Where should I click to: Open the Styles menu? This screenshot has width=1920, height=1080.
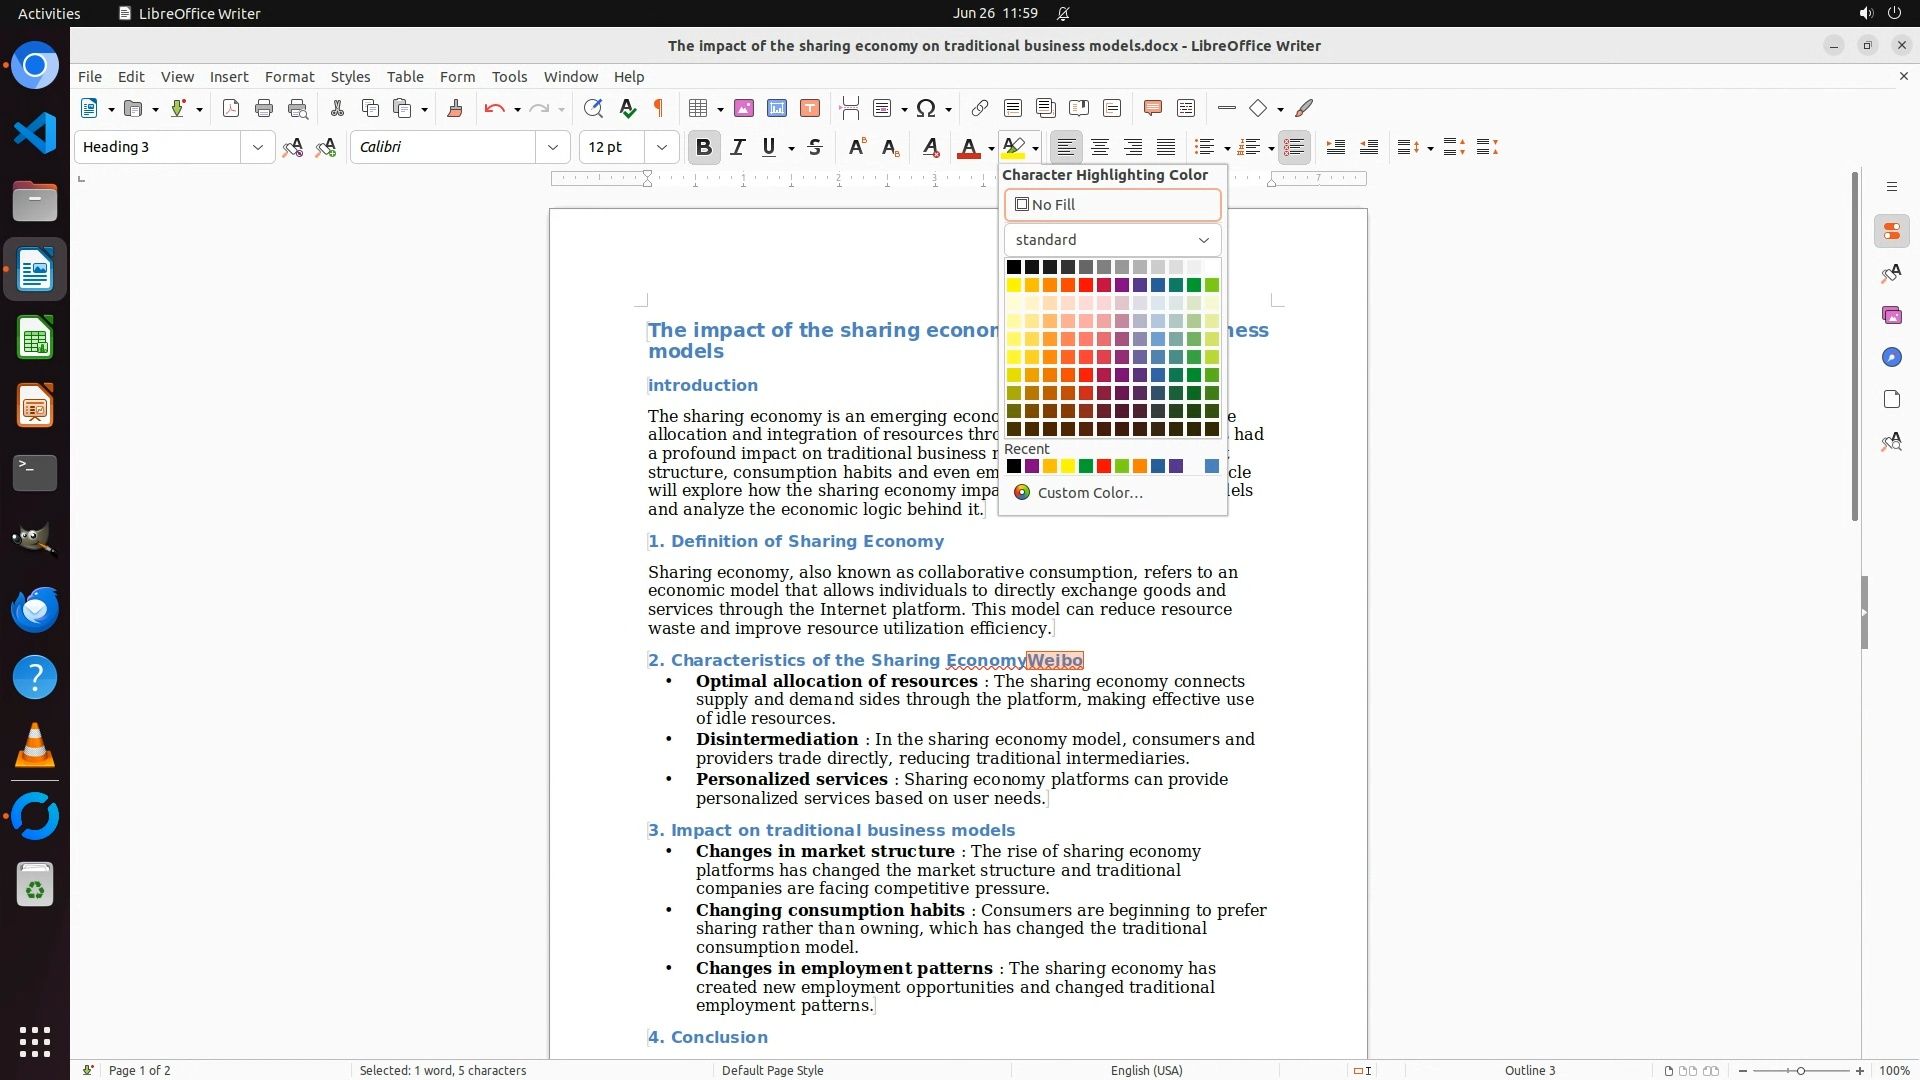click(x=350, y=77)
